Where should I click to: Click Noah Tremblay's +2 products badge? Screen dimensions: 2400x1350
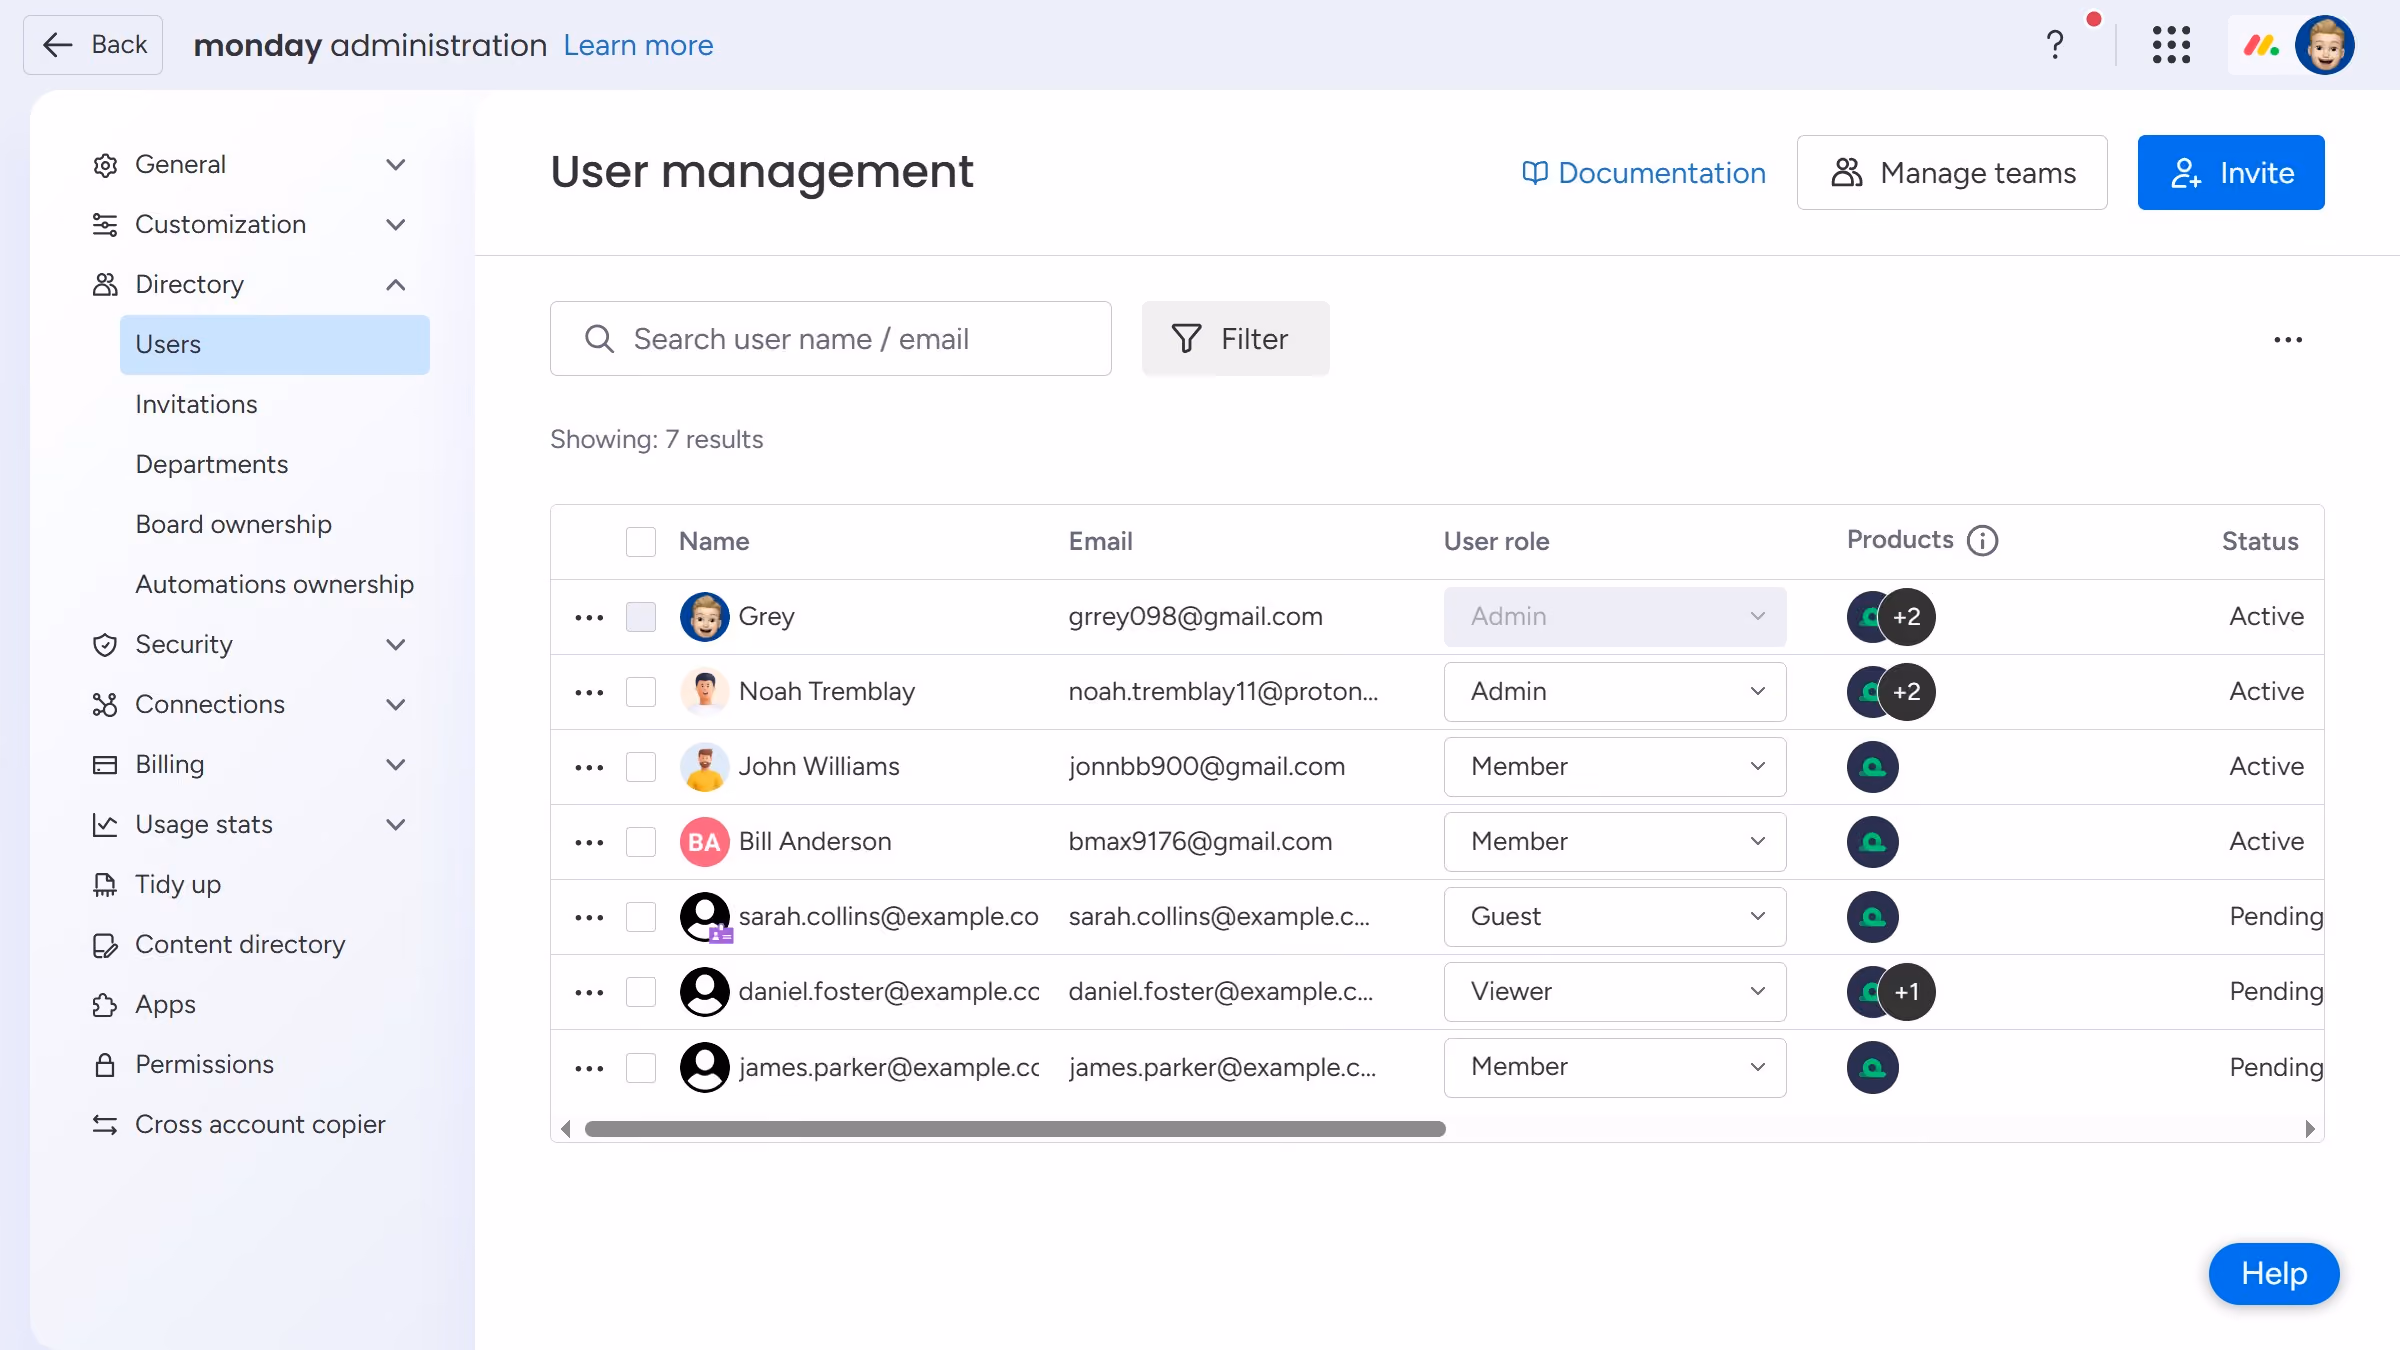1907,692
